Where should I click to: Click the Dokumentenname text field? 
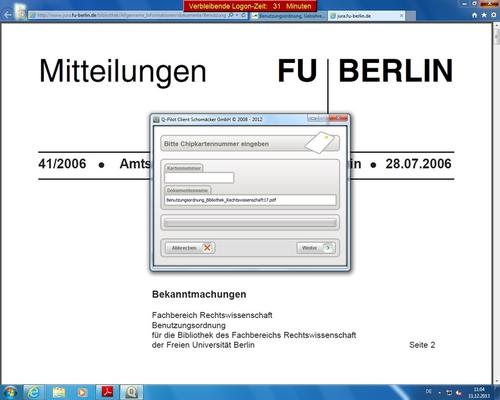click(x=250, y=200)
